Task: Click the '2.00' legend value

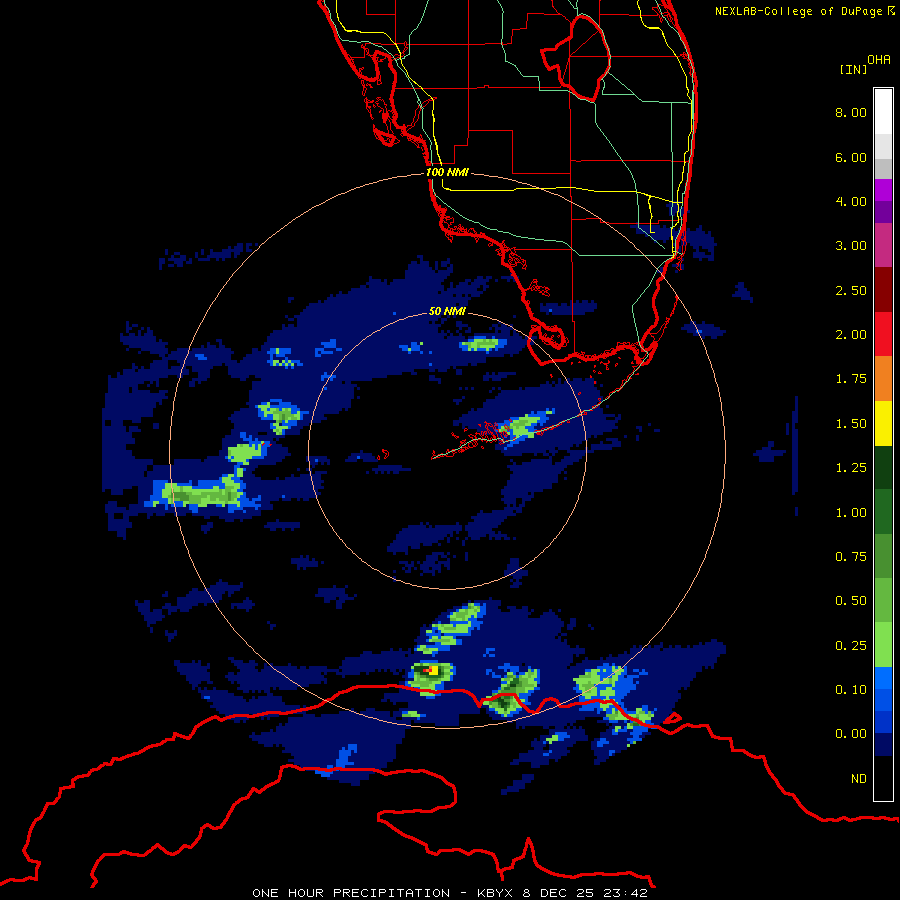Action: [x=851, y=335]
